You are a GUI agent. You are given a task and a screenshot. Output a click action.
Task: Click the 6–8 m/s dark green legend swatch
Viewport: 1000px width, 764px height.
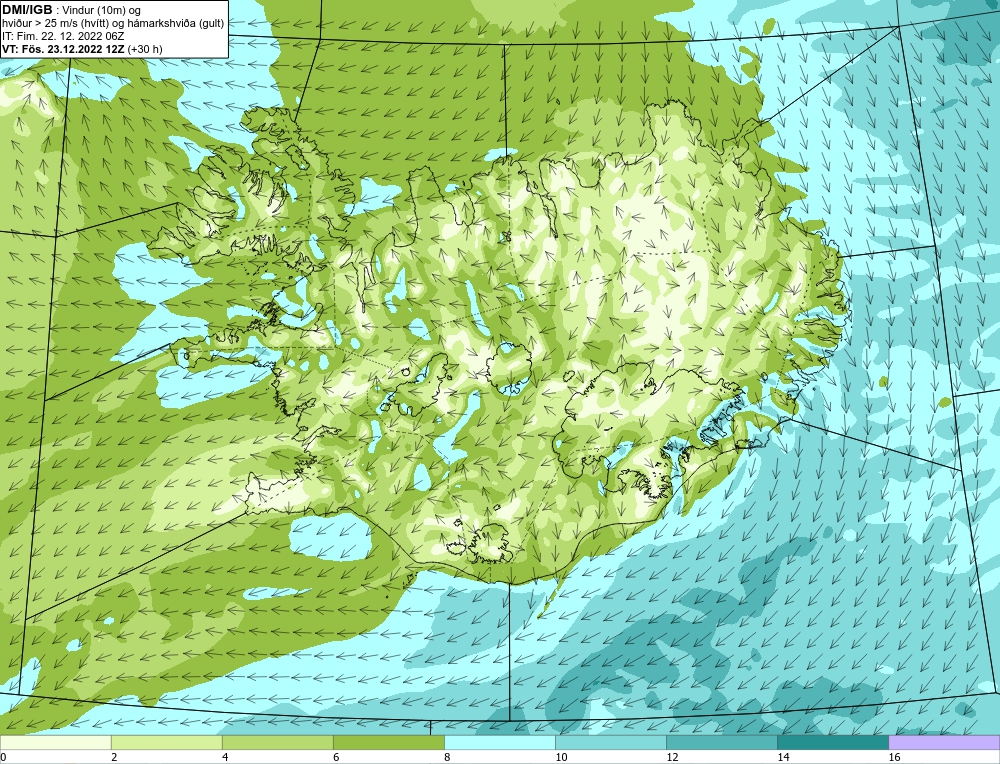[x=388, y=743]
